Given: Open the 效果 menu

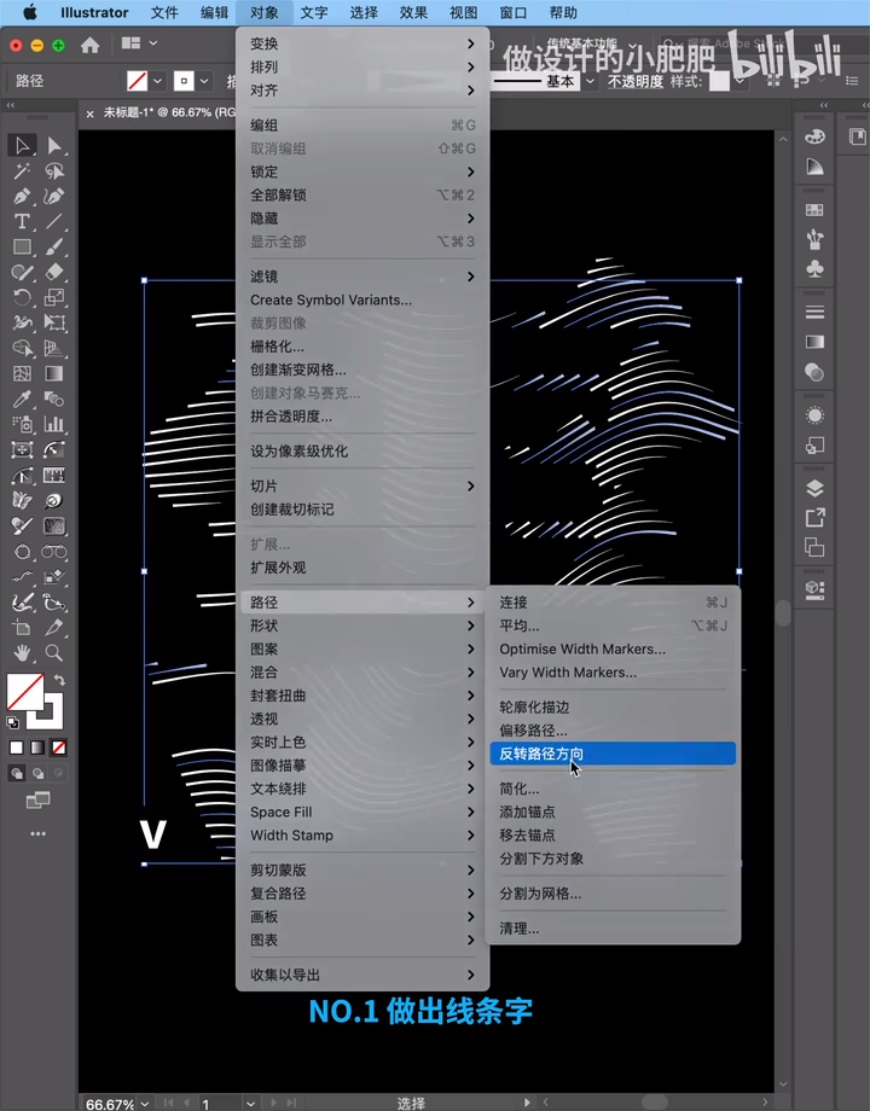Looking at the screenshot, I should (x=413, y=13).
